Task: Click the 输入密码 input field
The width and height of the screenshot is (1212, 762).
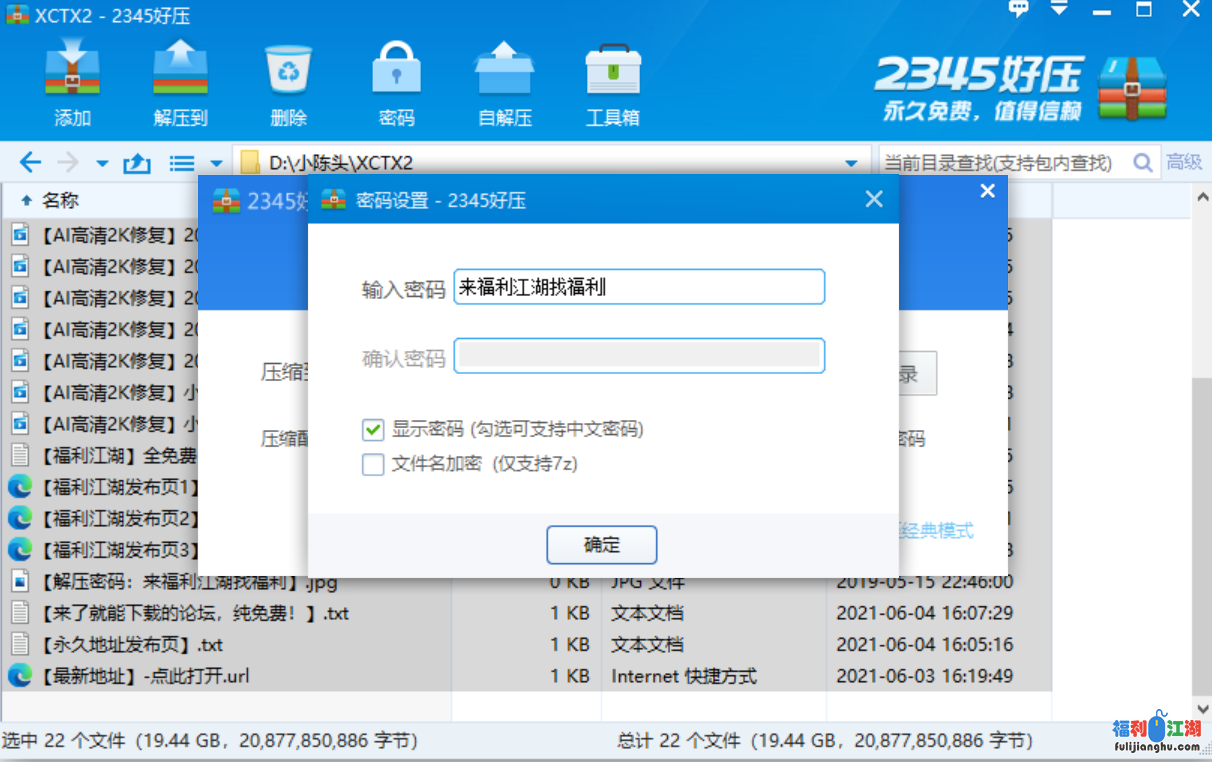Action: coord(638,287)
